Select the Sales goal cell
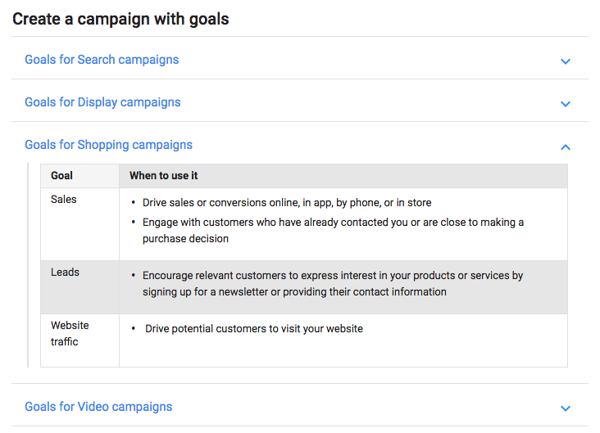600x433 pixels. coord(64,200)
